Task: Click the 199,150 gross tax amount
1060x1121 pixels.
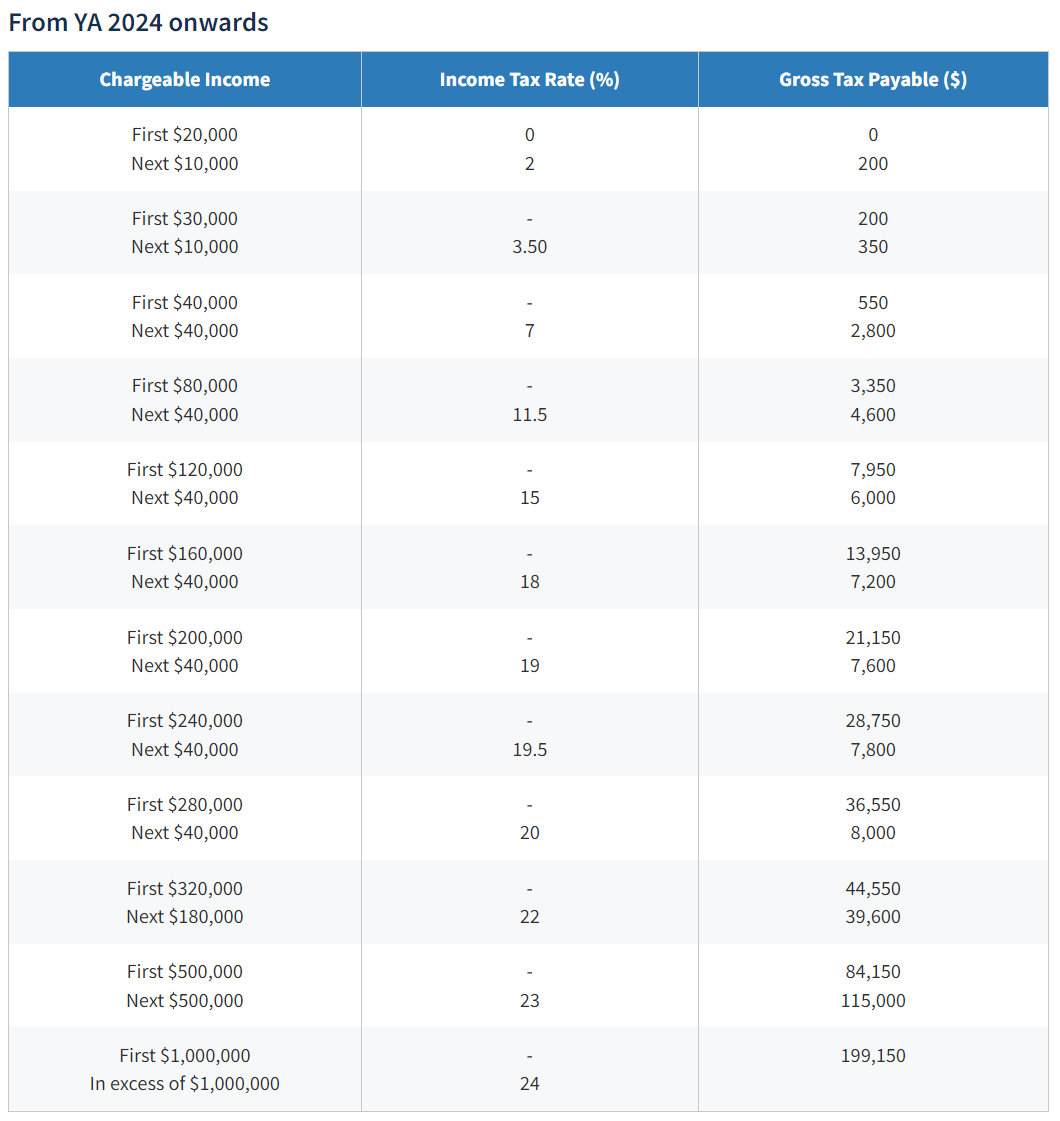Action: tap(872, 1056)
